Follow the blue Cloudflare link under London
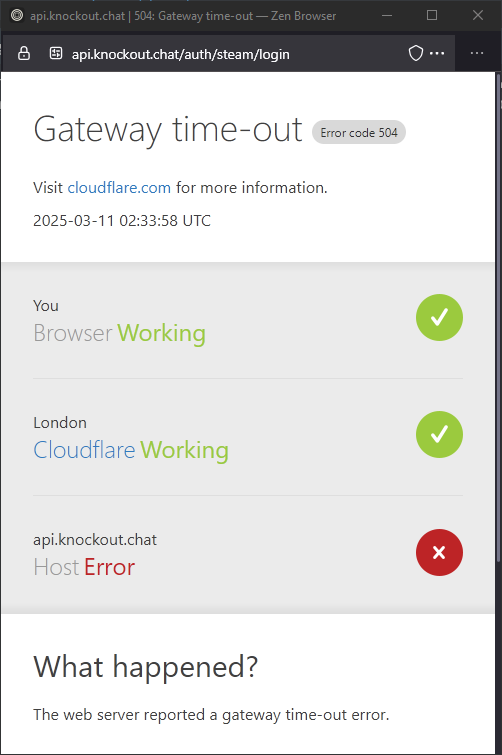The height and width of the screenshot is (755, 502). (84, 450)
